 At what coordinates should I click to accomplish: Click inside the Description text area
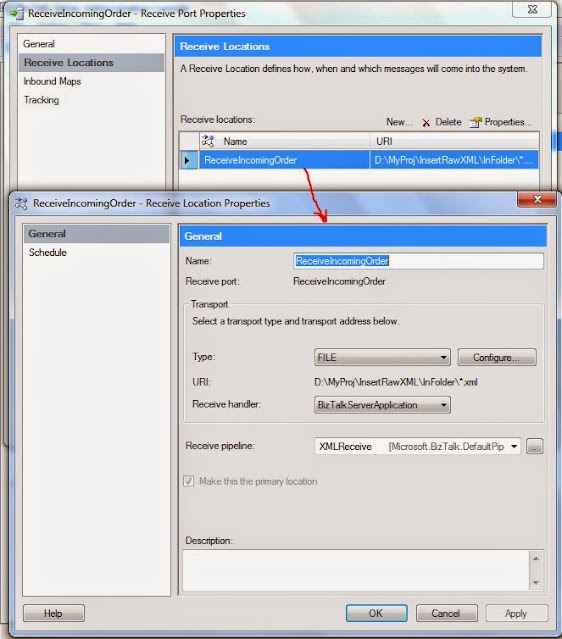pos(355,570)
